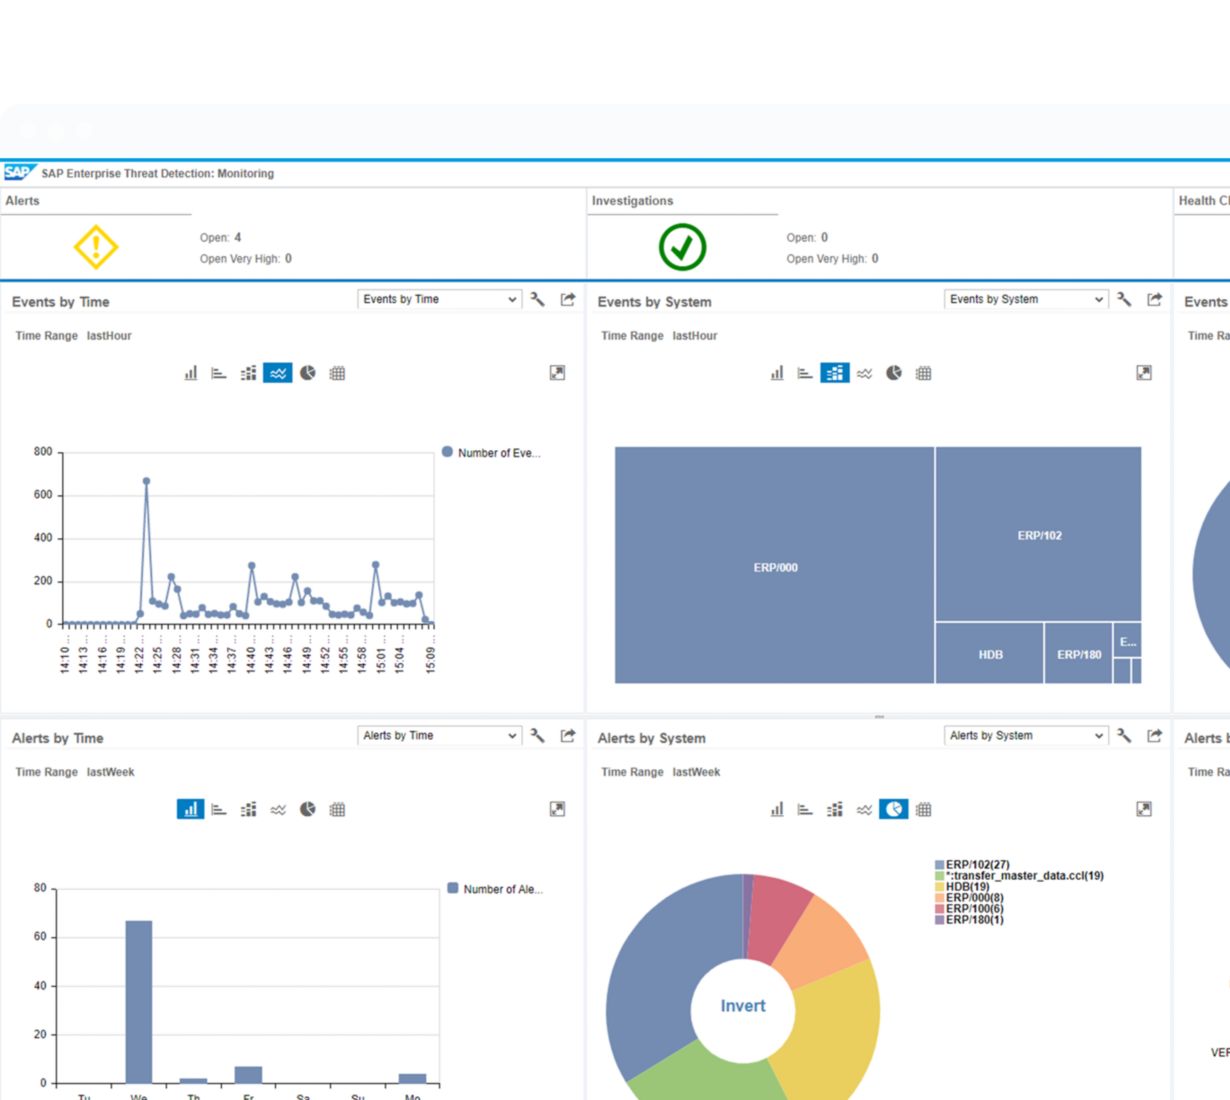Screen dimensions: 1230x1100
Task: Open the Events by System dropdown
Action: pyautogui.click(x=1026, y=299)
